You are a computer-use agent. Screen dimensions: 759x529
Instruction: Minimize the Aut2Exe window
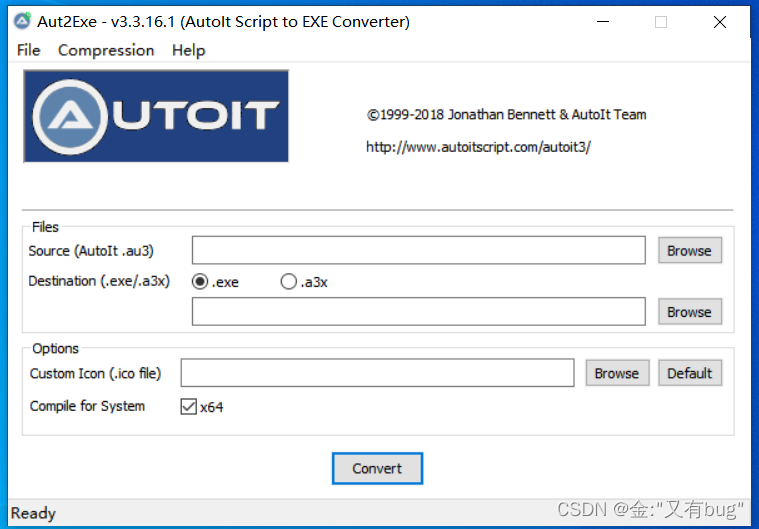pos(603,22)
